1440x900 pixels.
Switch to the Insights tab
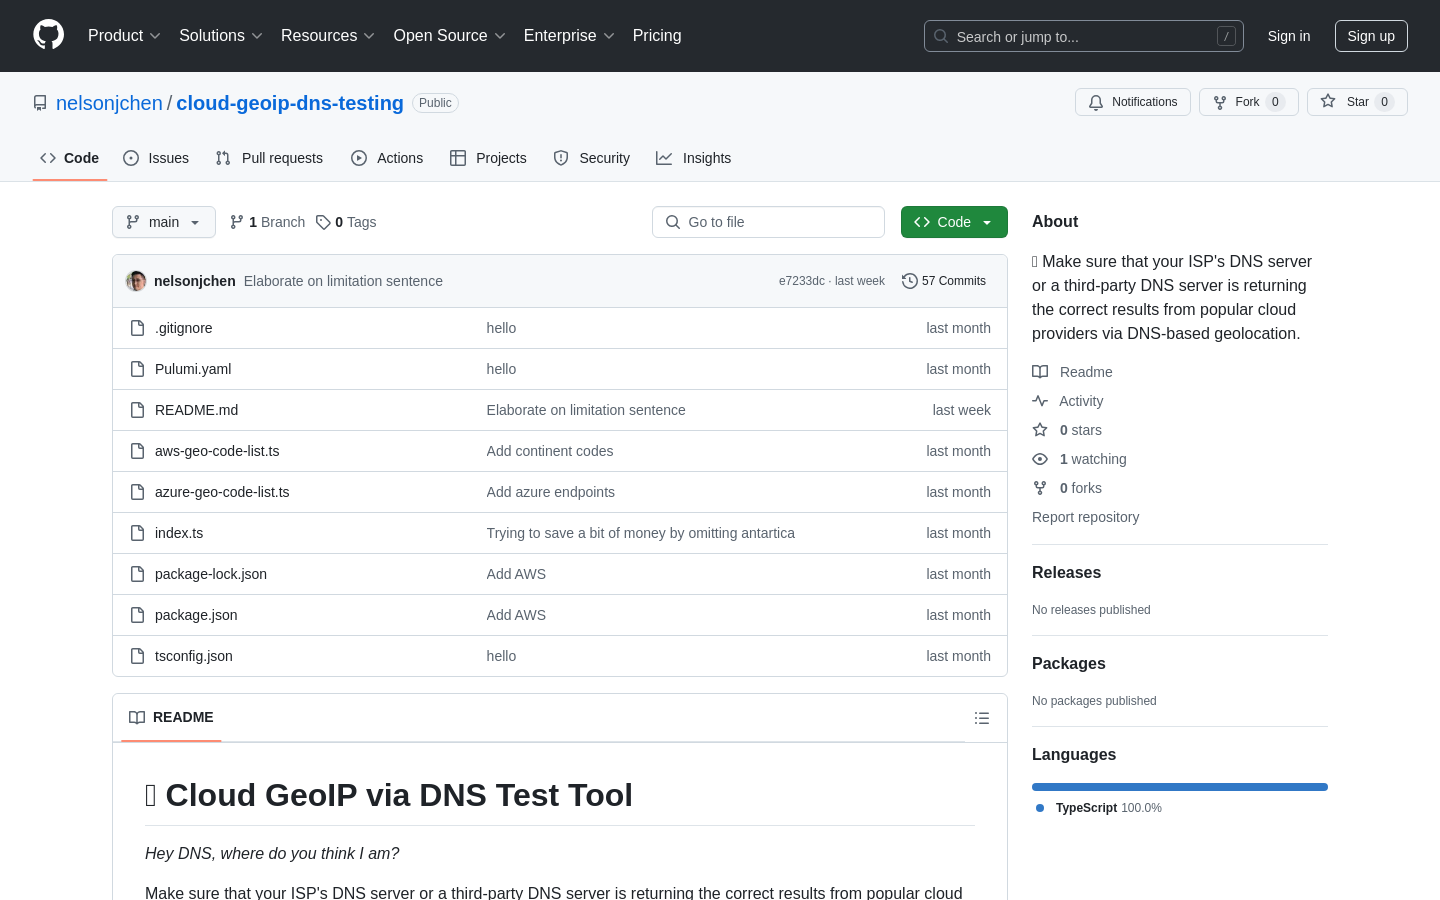coord(694,158)
